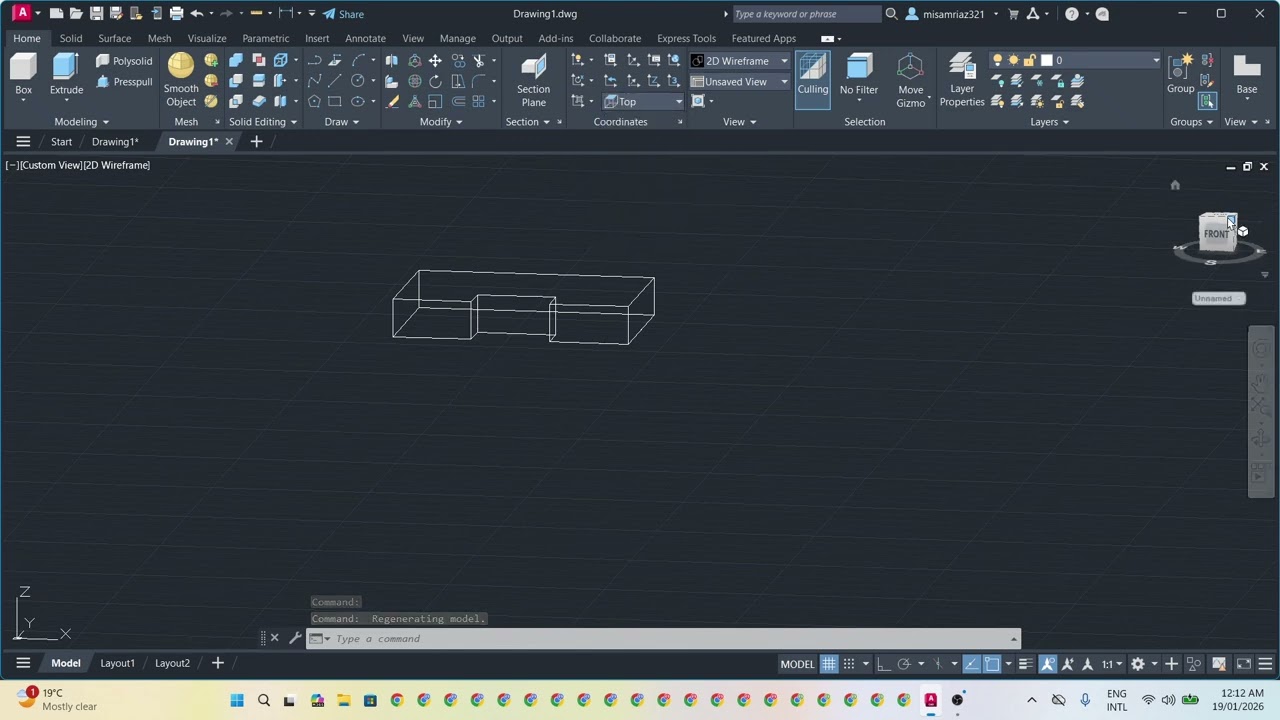Open file using the folder icon
The image size is (1280, 720).
[76, 14]
